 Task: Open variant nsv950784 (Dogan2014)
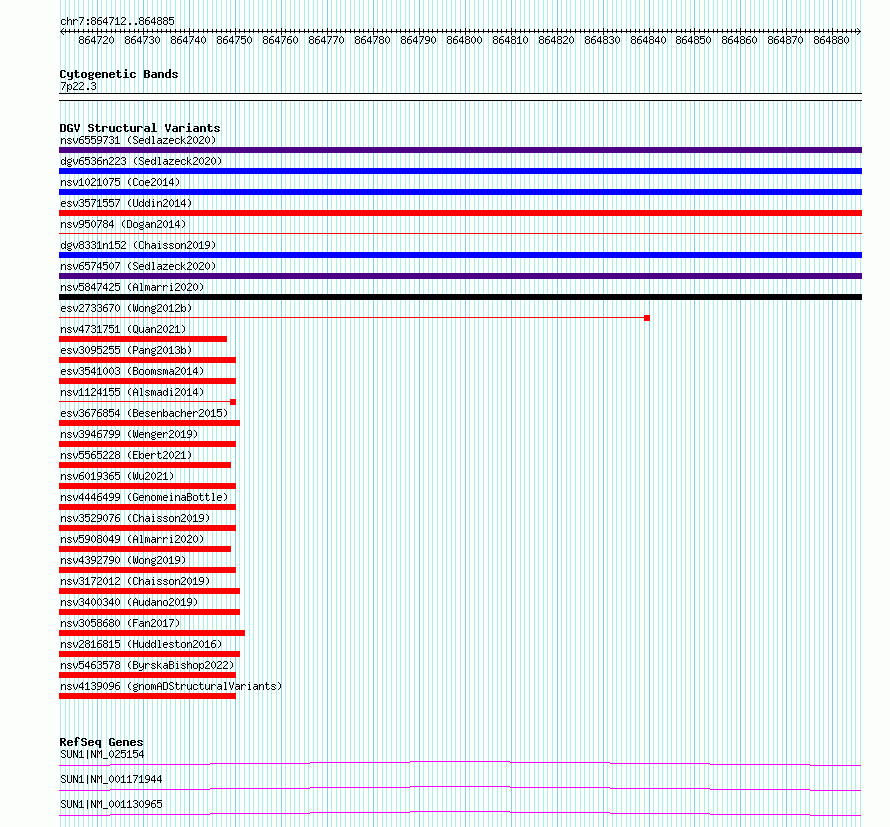coord(123,224)
